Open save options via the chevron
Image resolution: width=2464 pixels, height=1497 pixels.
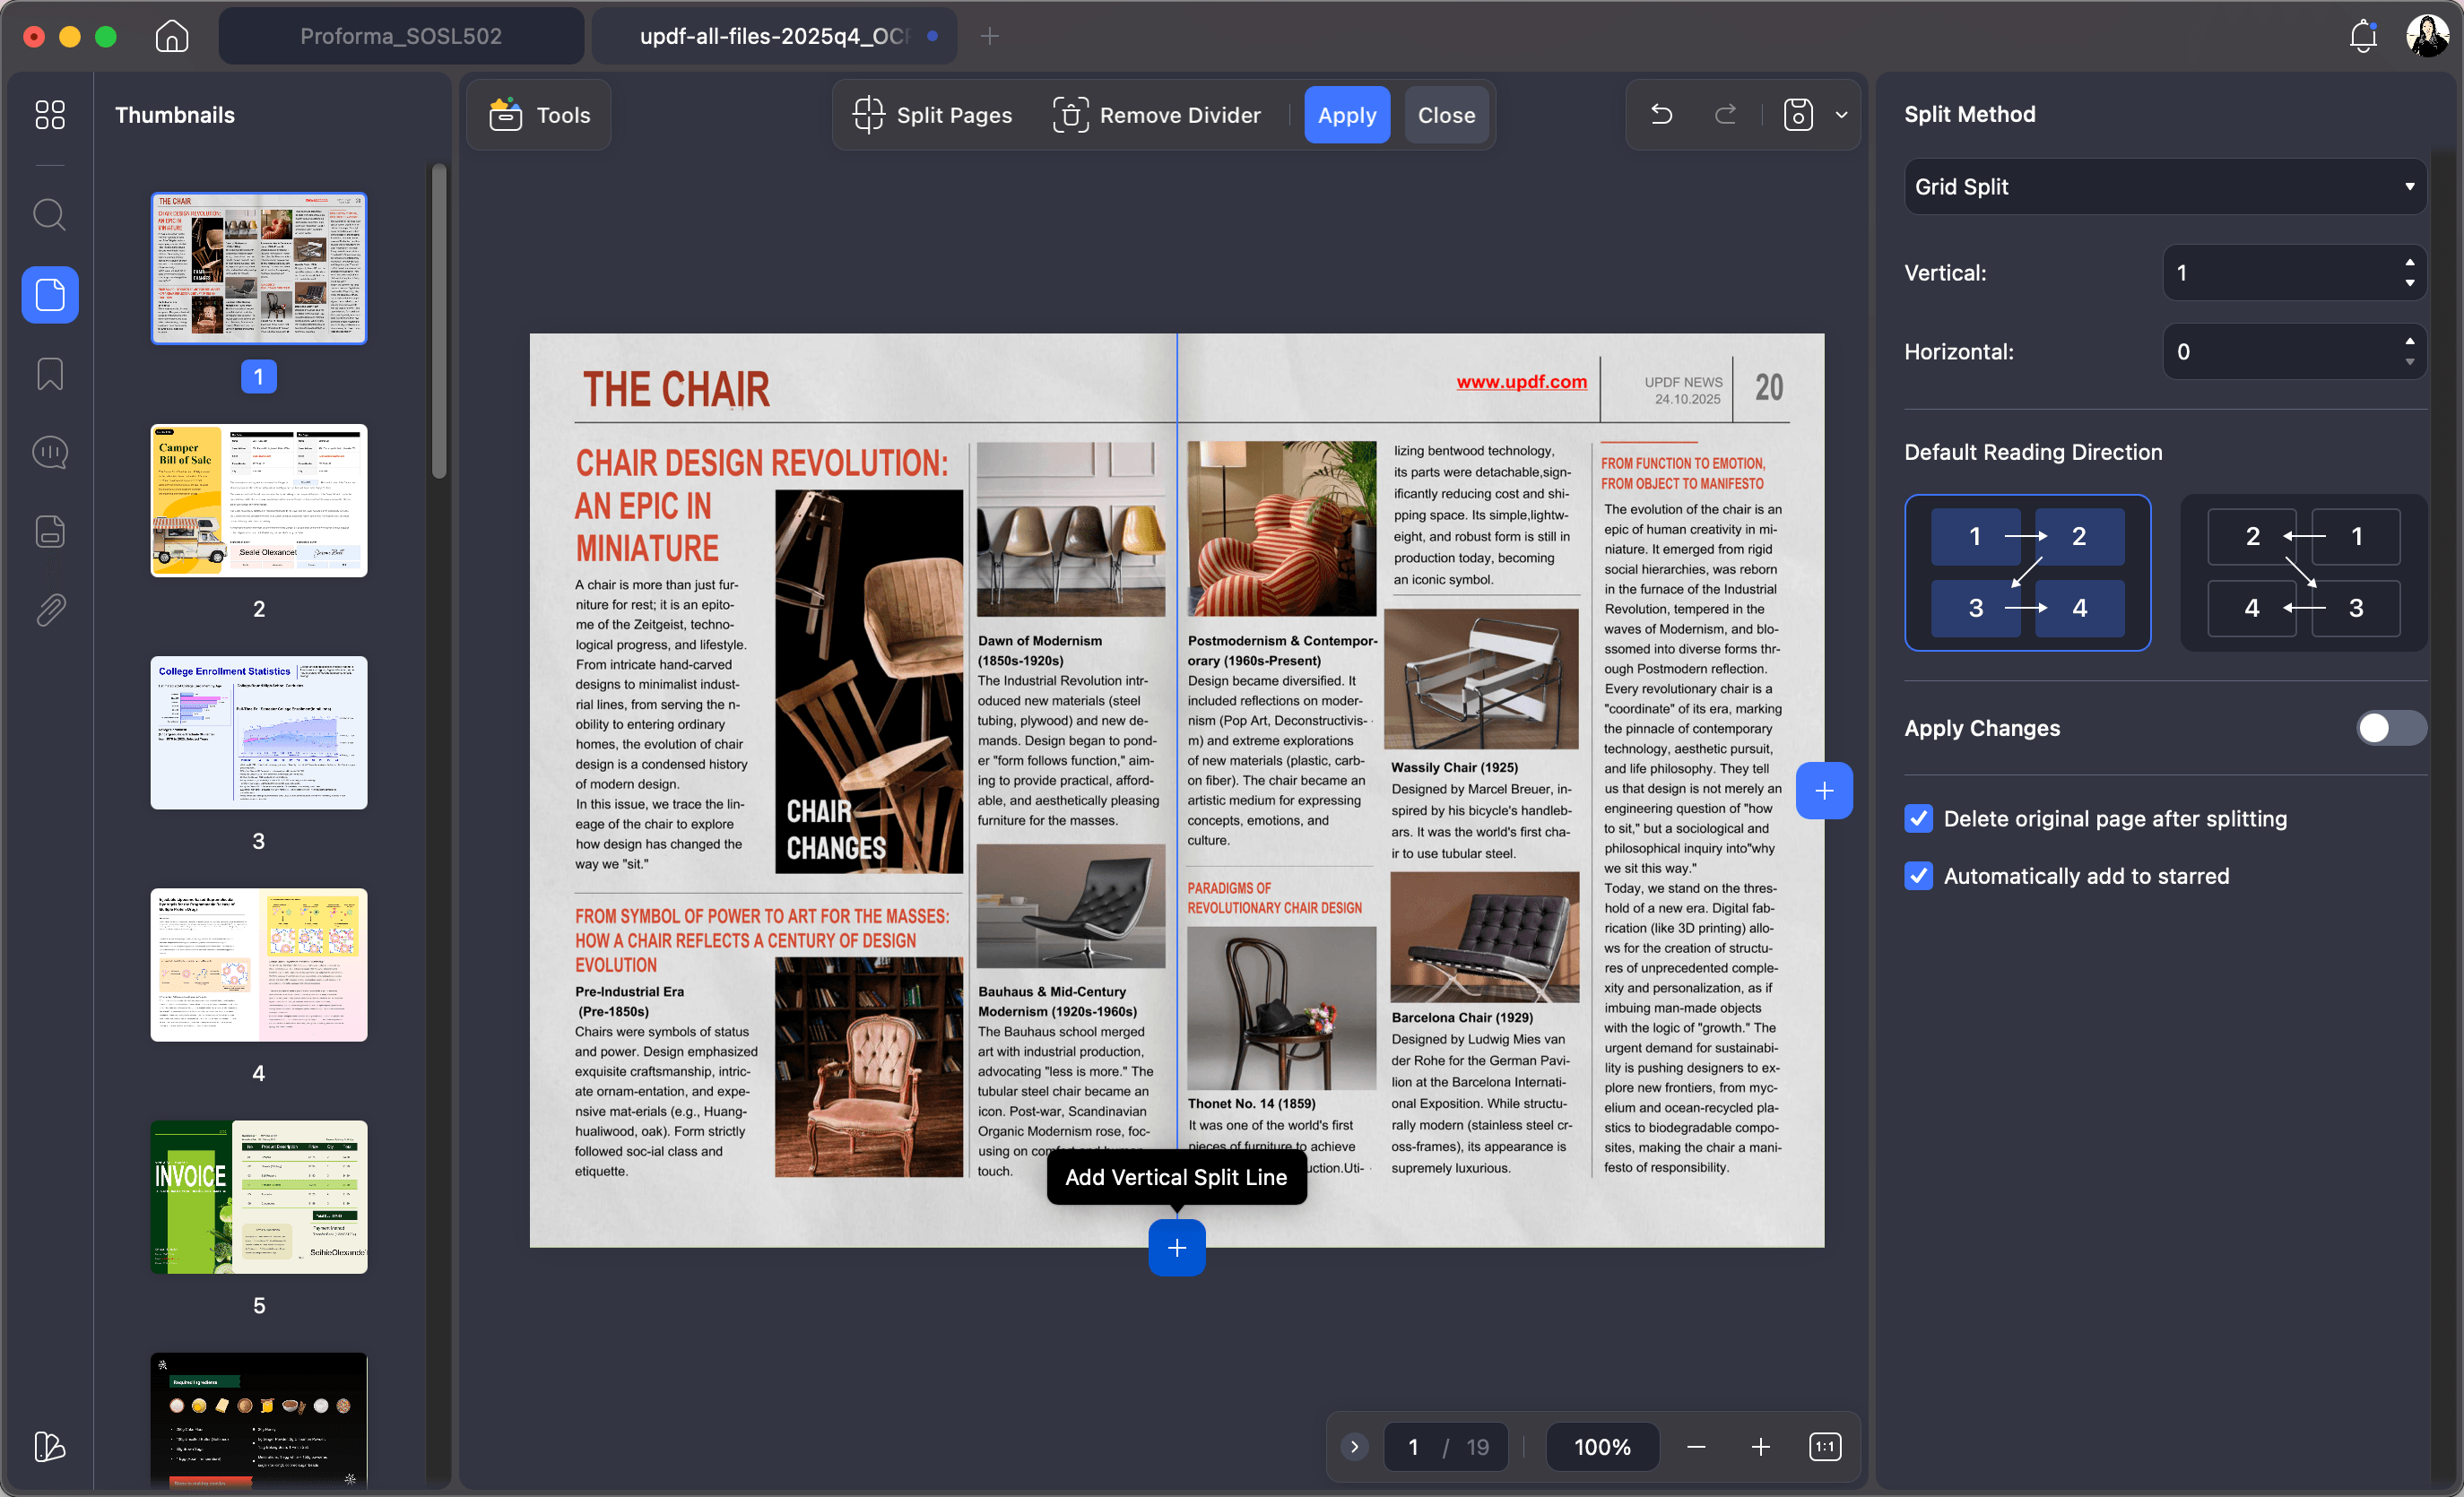pyautogui.click(x=1841, y=114)
